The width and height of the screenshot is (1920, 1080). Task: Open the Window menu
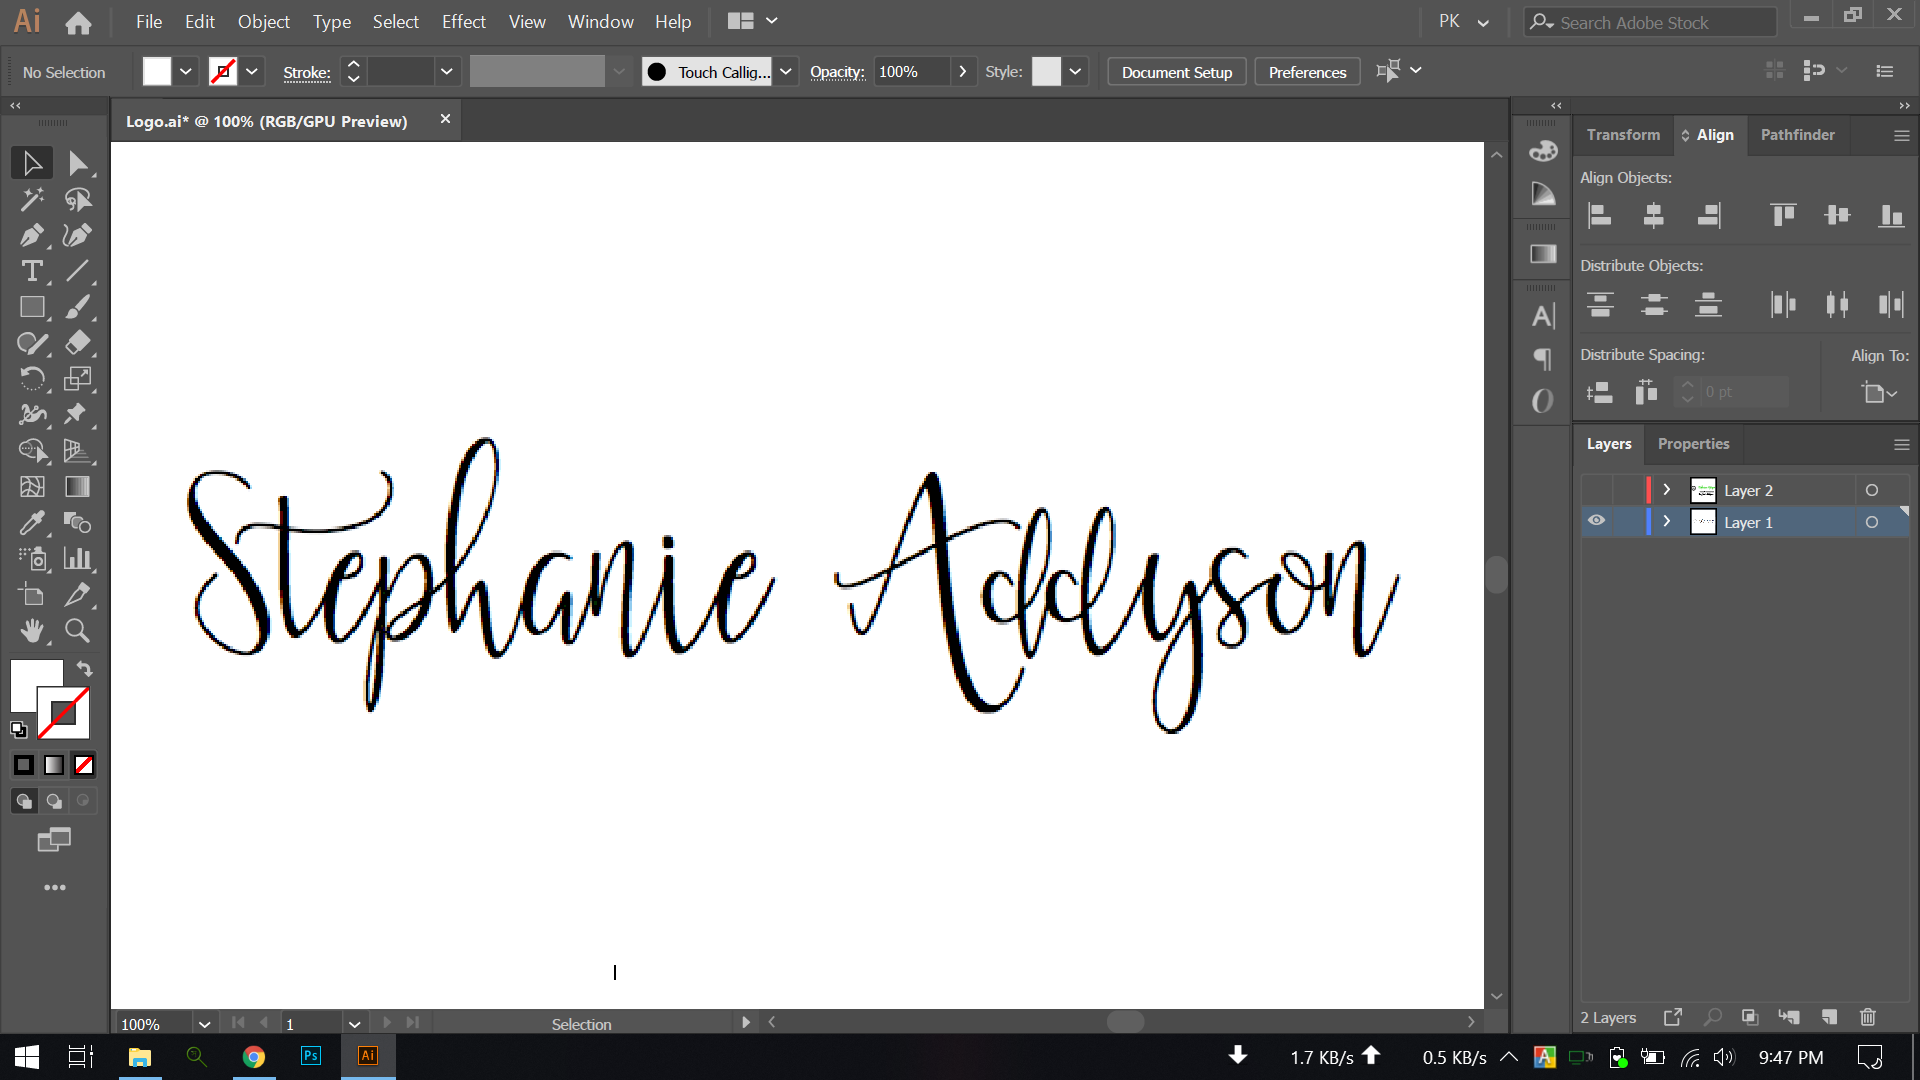pyautogui.click(x=601, y=21)
